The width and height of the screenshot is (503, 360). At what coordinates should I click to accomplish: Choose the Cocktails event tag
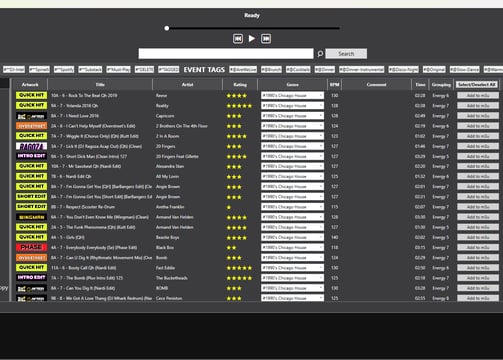tap(298, 69)
